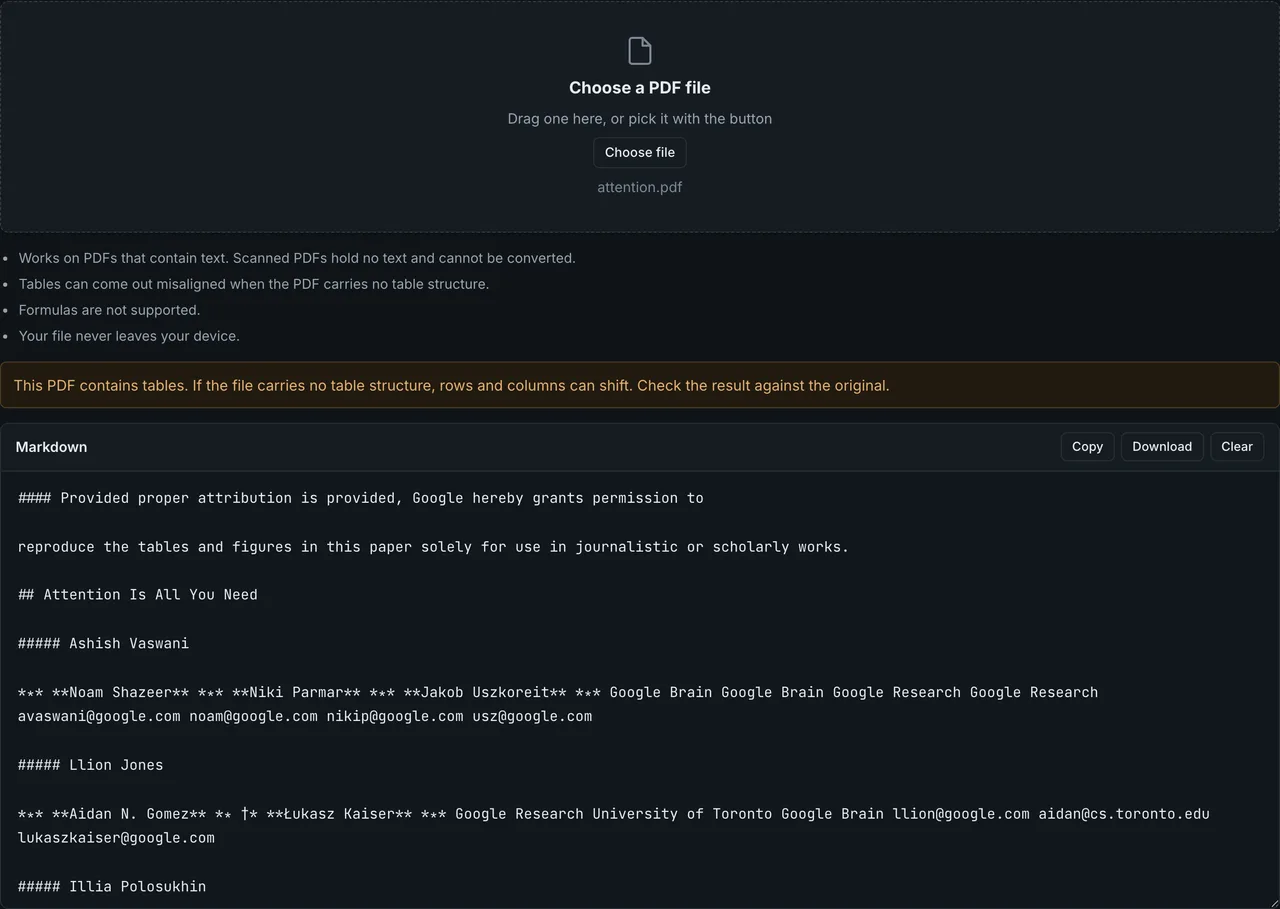This screenshot has height=909, width=1280.
Task: Click the note 'Formulas are not supported.'
Action: click(x=109, y=310)
